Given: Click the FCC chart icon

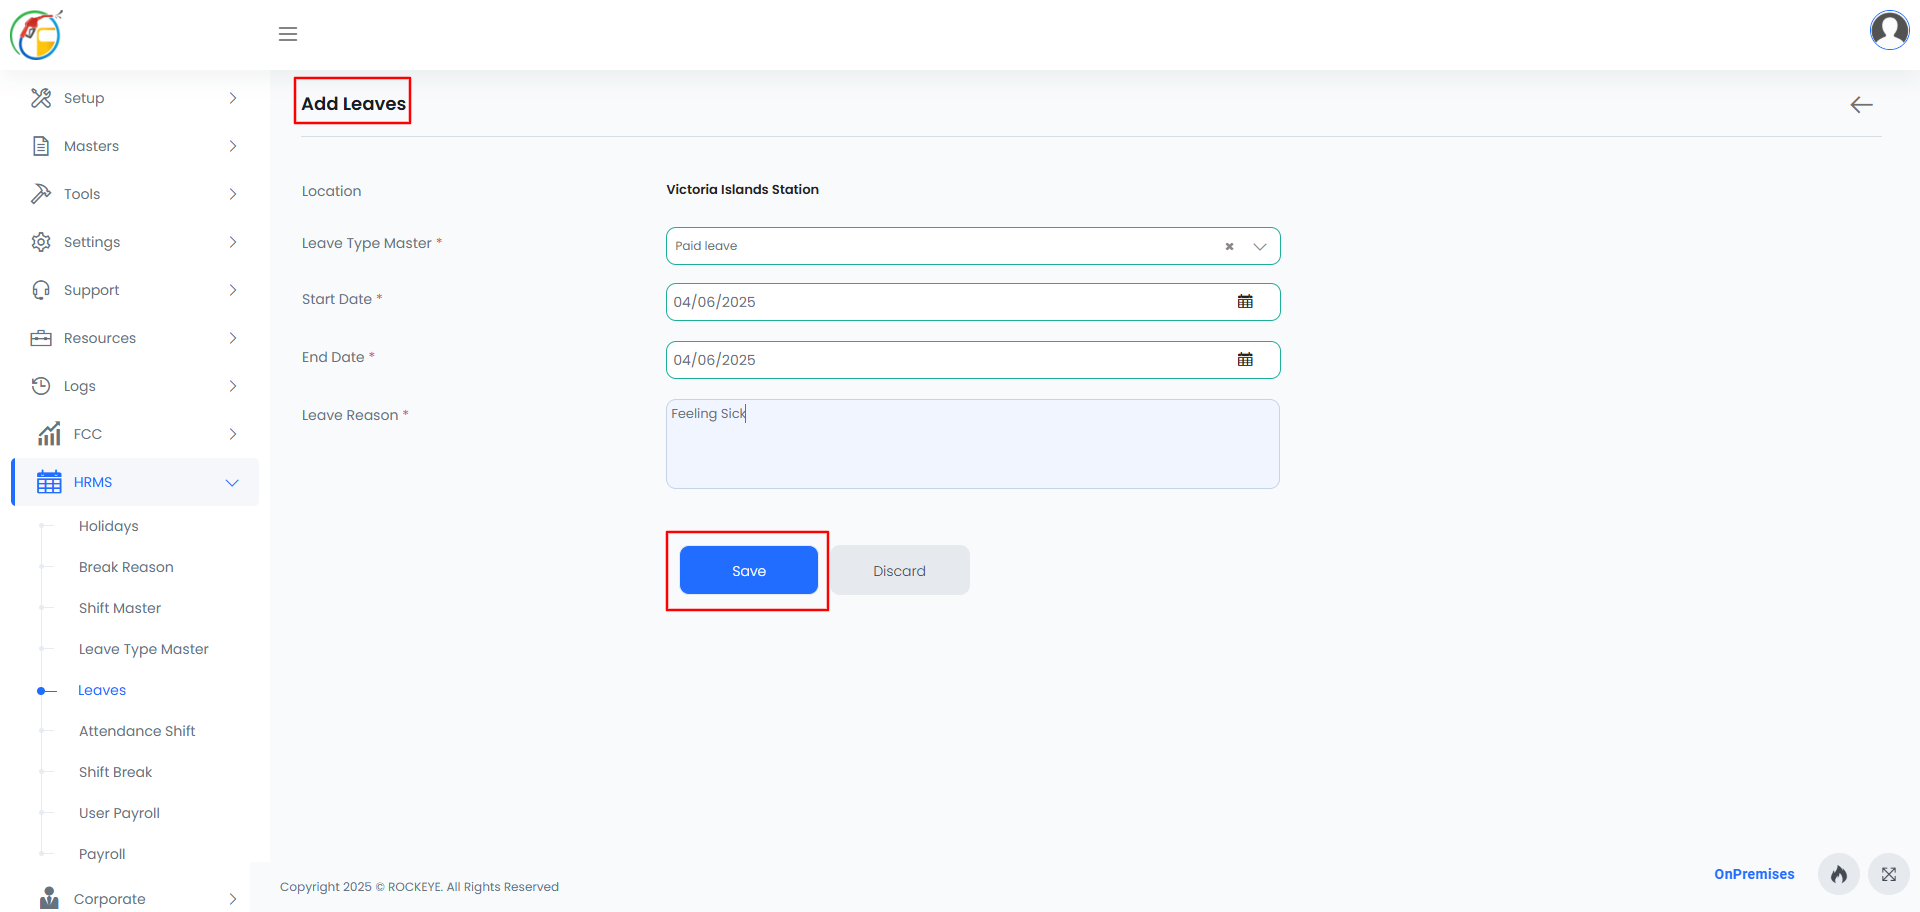Looking at the screenshot, I should tap(49, 434).
